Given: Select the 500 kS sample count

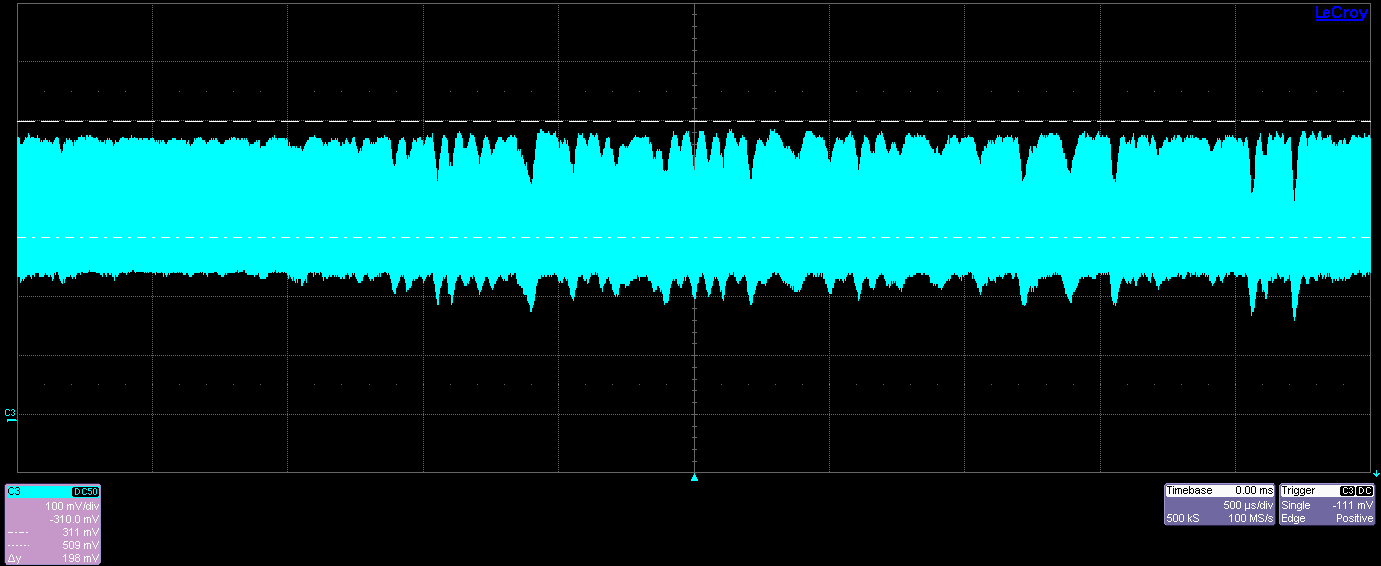Looking at the screenshot, I should pyautogui.click(x=1183, y=519).
